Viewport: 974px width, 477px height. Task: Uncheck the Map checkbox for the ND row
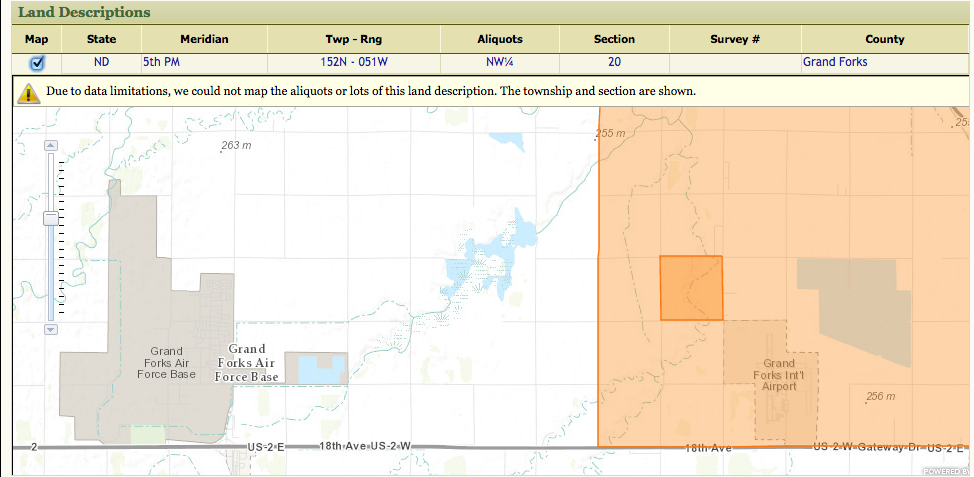pyautogui.click(x=37, y=62)
